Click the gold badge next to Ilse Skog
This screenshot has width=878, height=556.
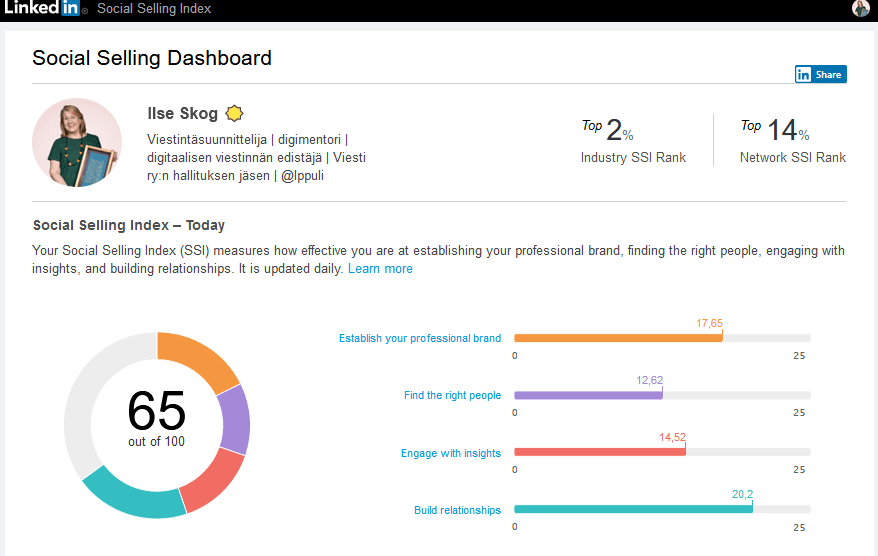235,114
